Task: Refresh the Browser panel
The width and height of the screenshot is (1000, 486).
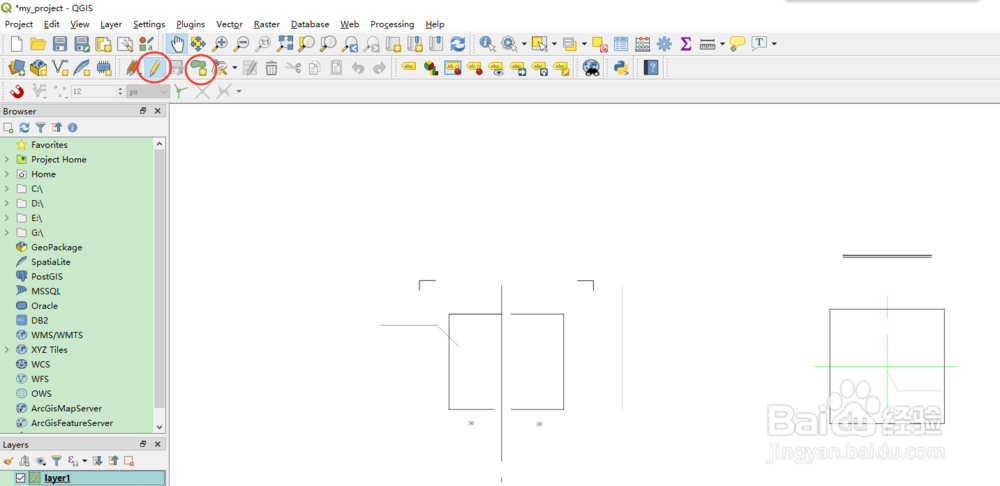Action: 24,128
